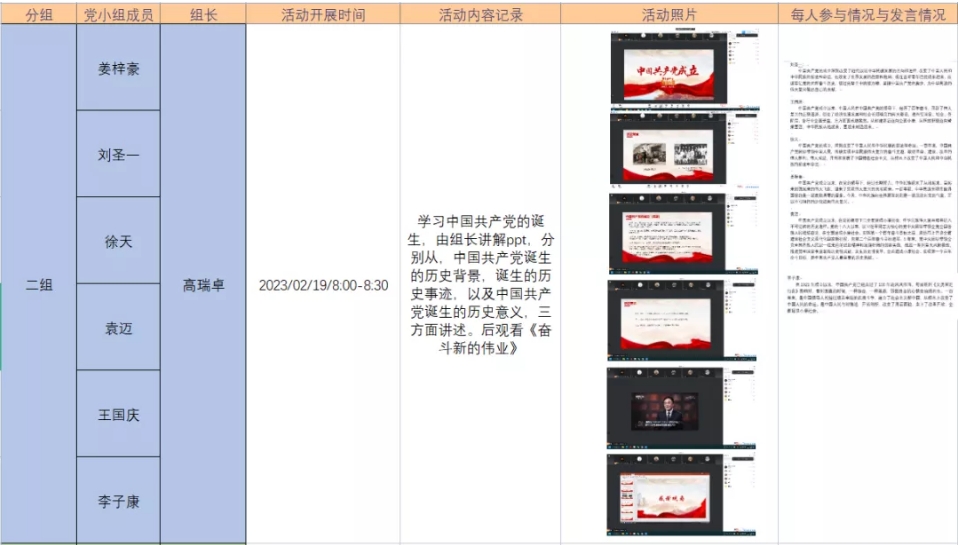
Task: Click the 活动内容记录 column header
Action: [x=480, y=15]
